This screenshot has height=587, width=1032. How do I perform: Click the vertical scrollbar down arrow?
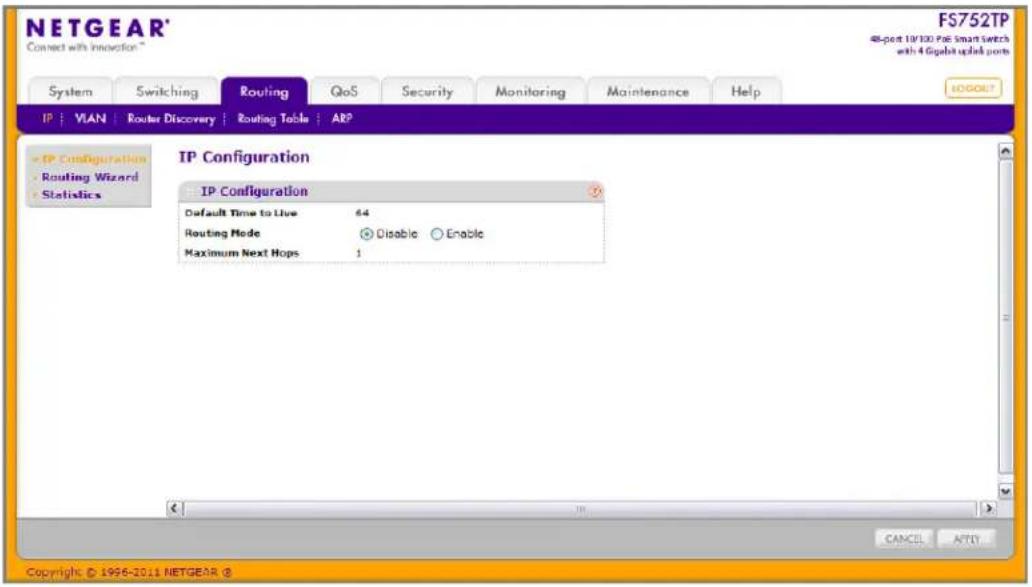tap(1005, 491)
